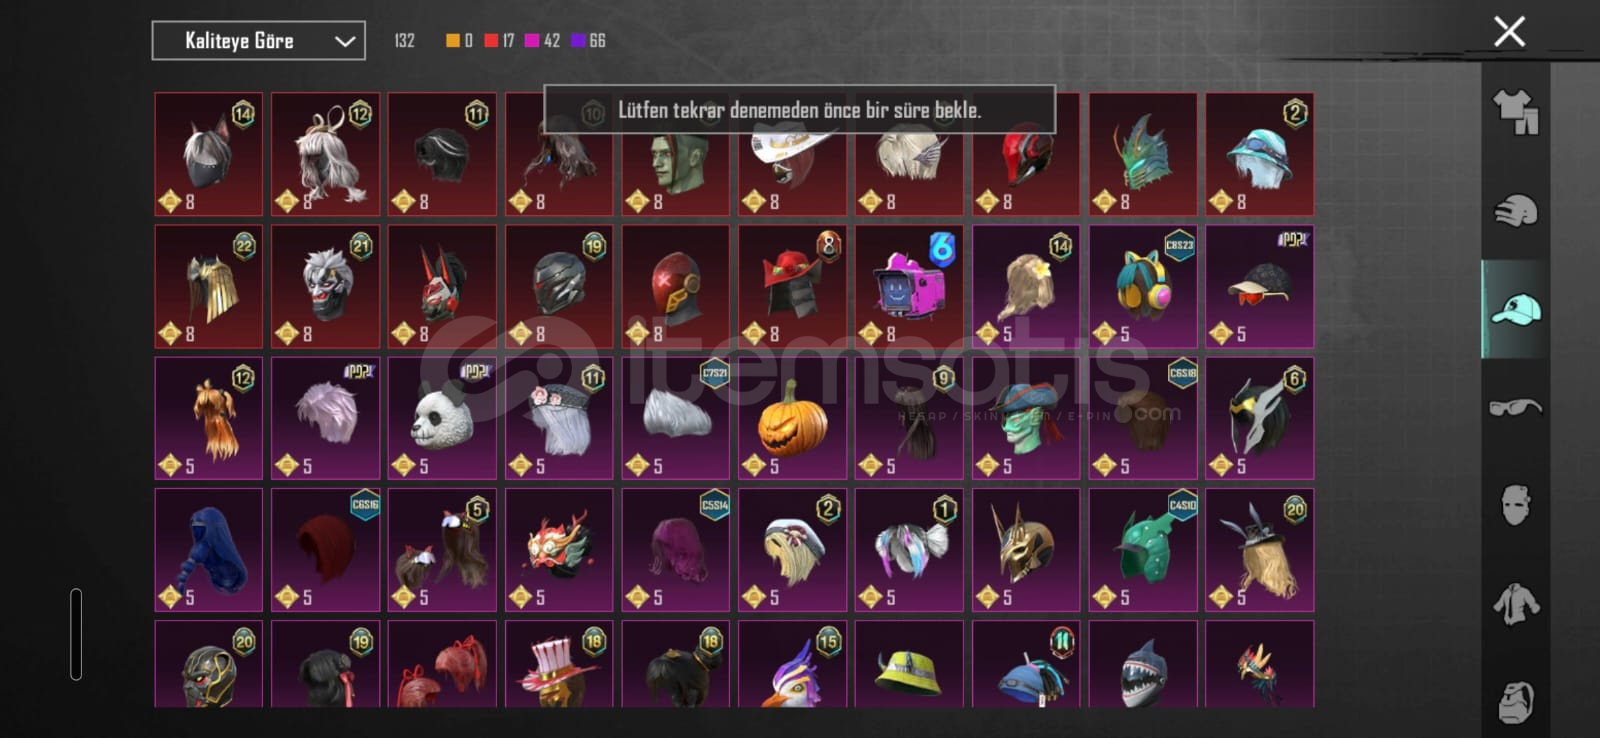1600x738 pixels.
Task: Click the vertical scroll indicator on left
Action: (x=76, y=634)
